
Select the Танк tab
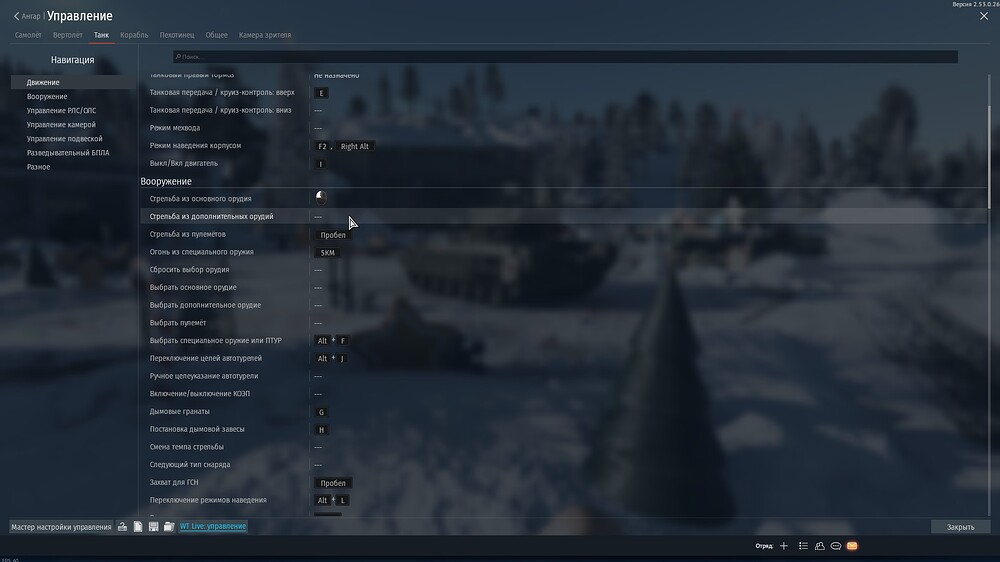(x=101, y=35)
